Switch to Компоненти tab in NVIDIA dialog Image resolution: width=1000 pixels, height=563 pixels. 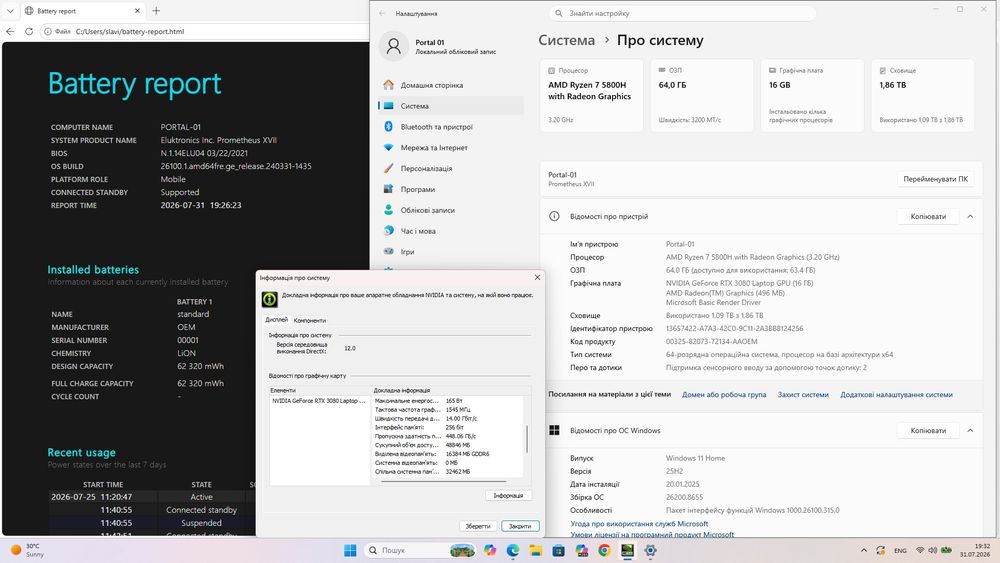pos(309,320)
